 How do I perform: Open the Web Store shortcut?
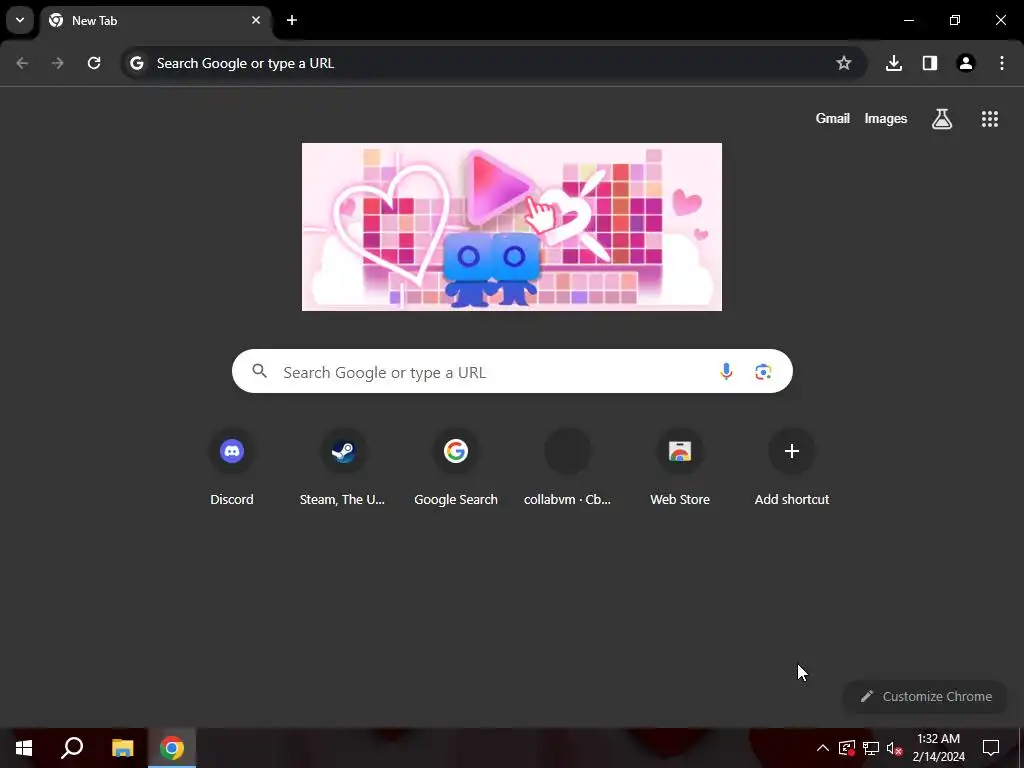coord(680,468)
